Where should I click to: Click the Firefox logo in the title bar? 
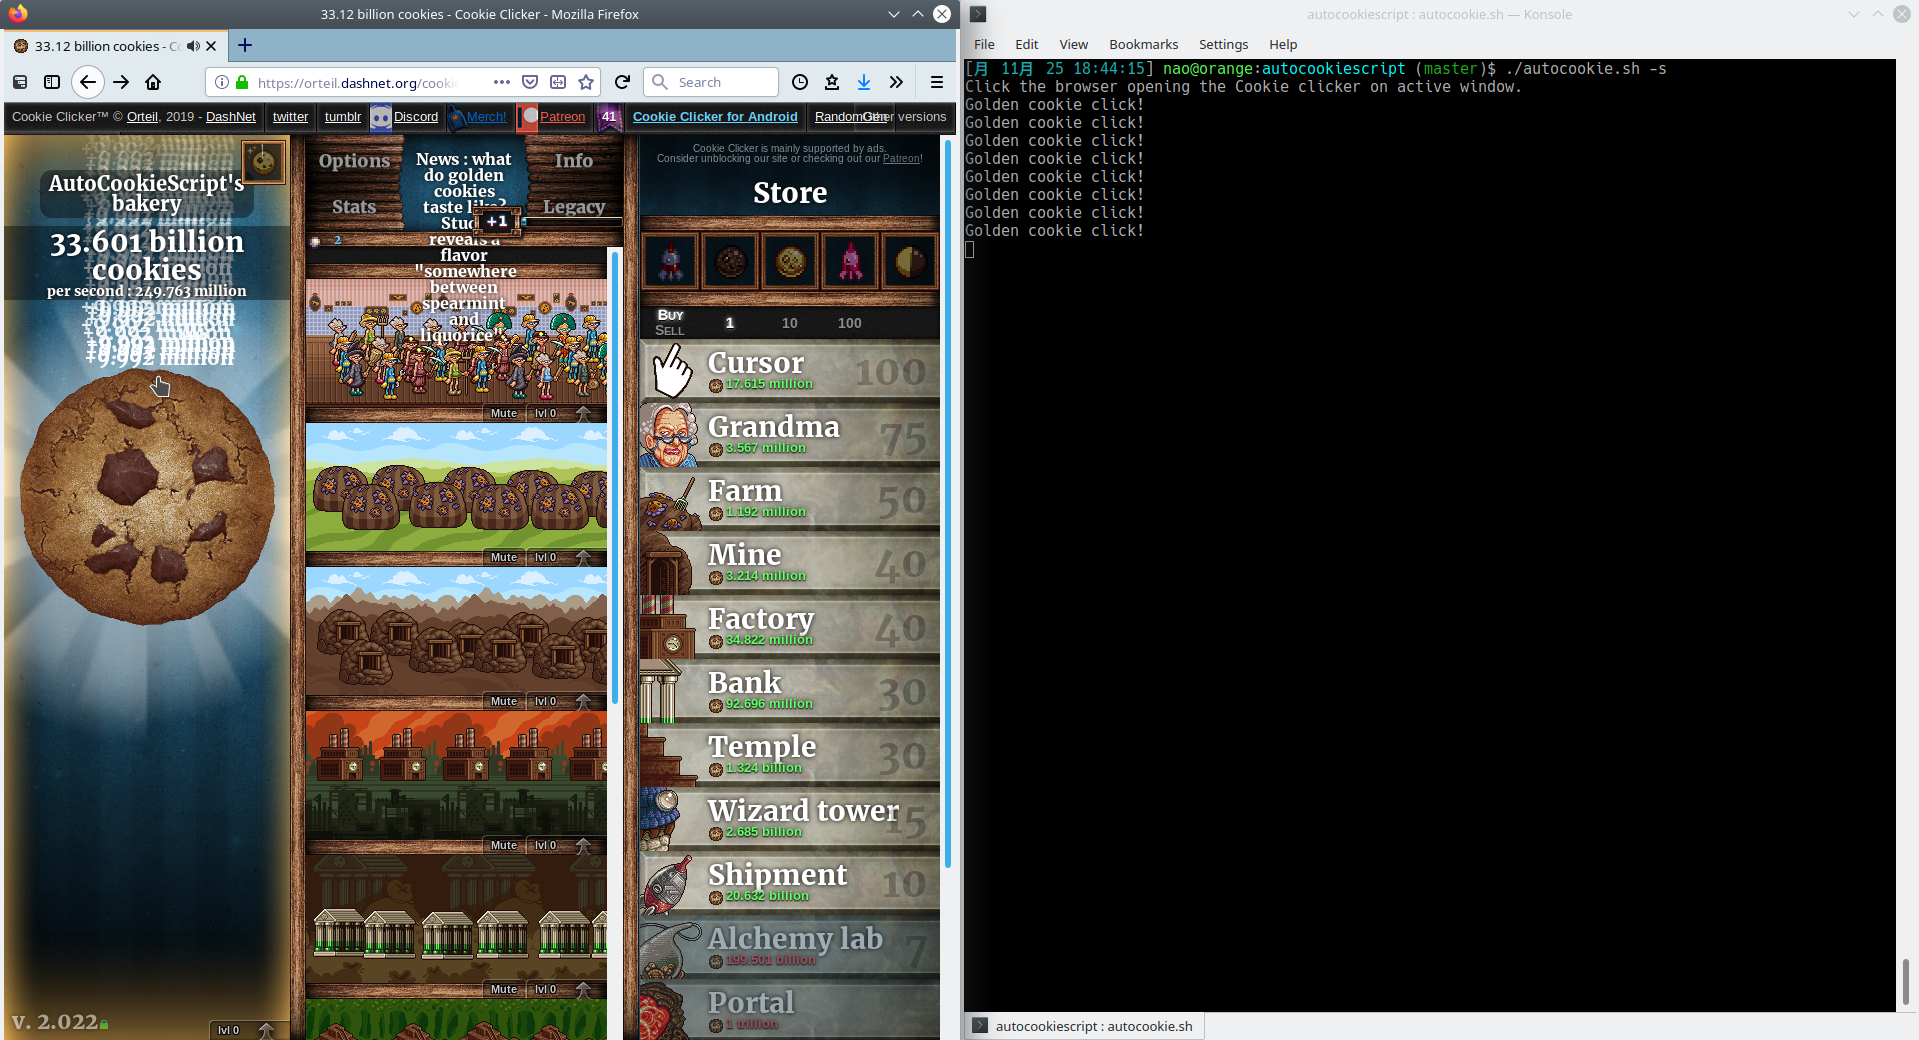click(18, 14)
